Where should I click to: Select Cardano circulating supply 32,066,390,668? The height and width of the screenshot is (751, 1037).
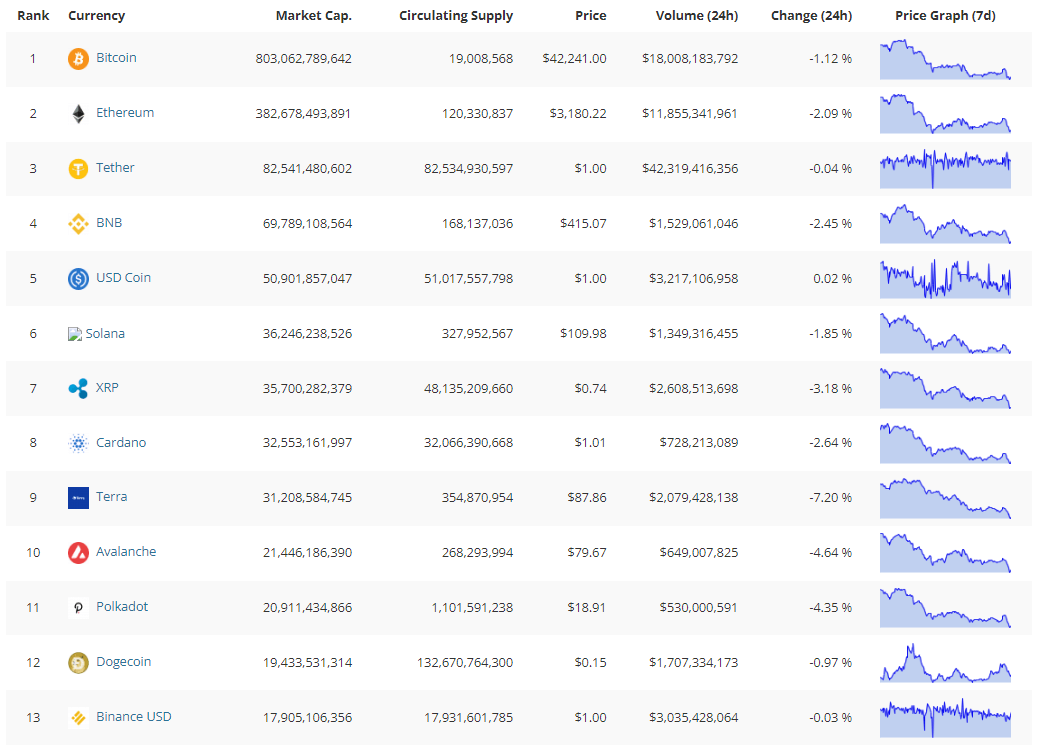click(x=468, y=443)
